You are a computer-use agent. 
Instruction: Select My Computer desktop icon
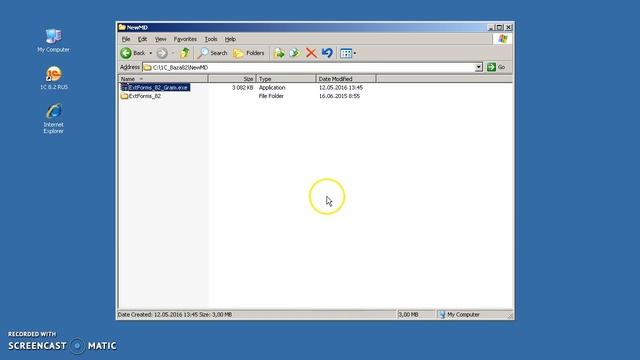[x=53, y=40]
